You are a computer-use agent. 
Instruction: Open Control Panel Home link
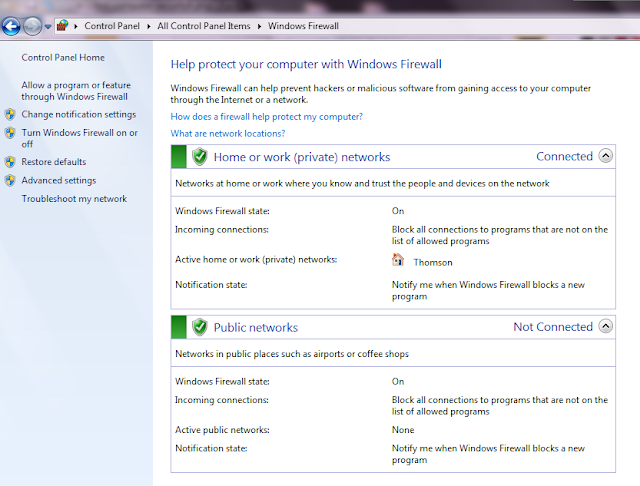63,58
